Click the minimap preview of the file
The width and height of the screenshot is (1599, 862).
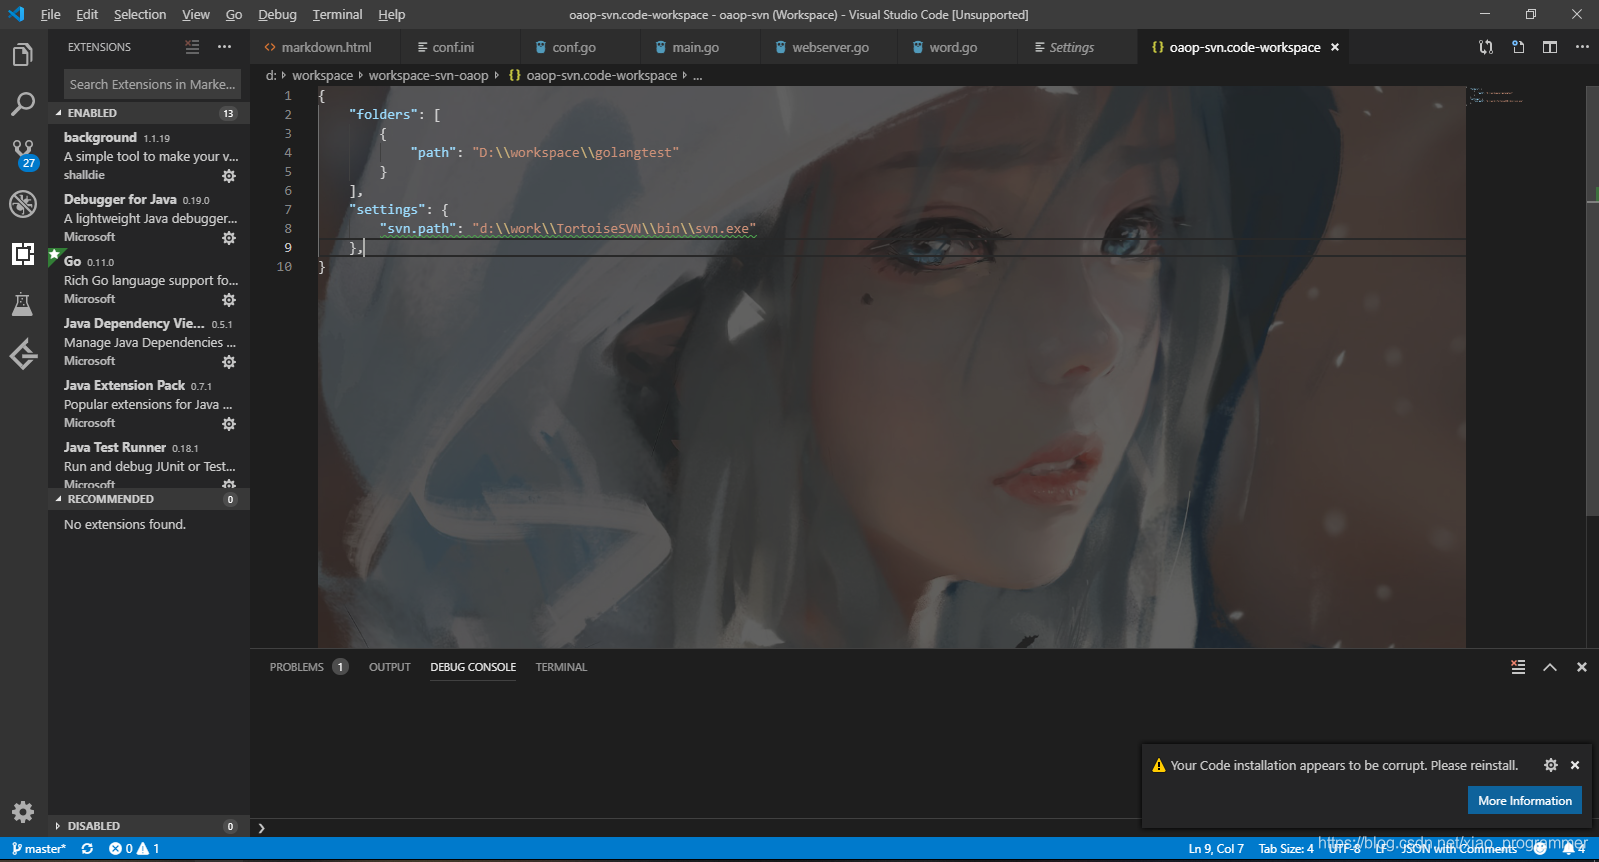coord(1496,96)
